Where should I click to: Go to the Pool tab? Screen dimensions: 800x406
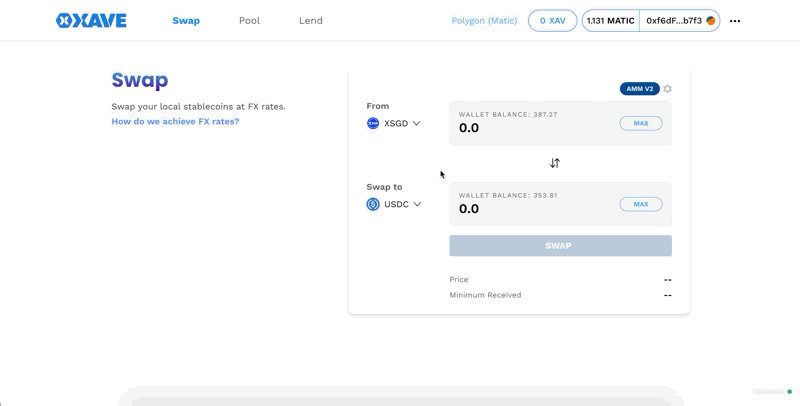pos(249,21)
